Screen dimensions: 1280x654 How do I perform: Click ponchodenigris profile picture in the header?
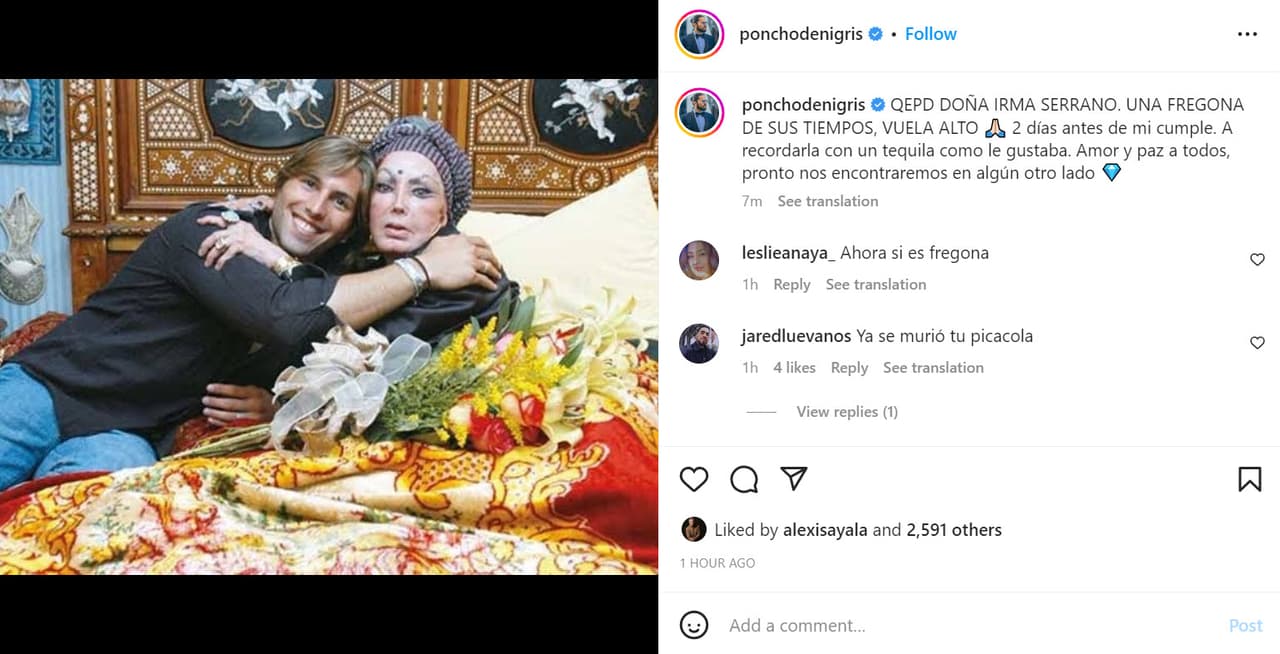[698, 33]
